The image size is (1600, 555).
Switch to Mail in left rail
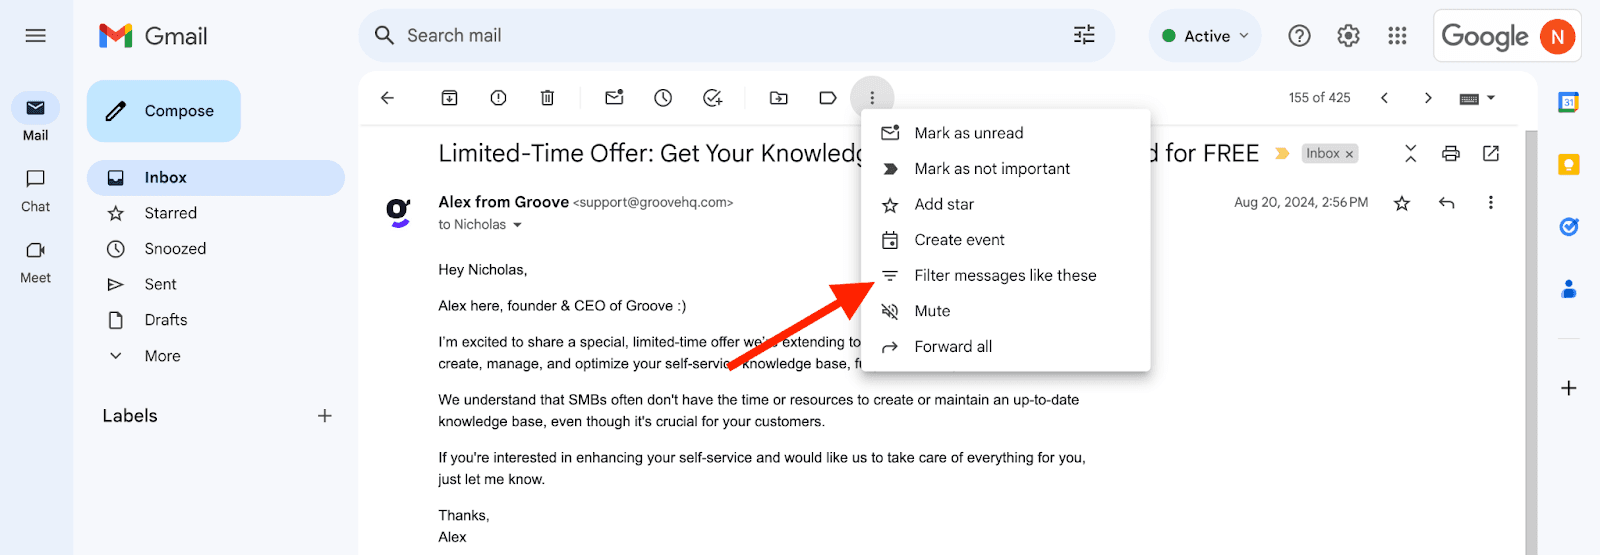click(x=36, y=118)
